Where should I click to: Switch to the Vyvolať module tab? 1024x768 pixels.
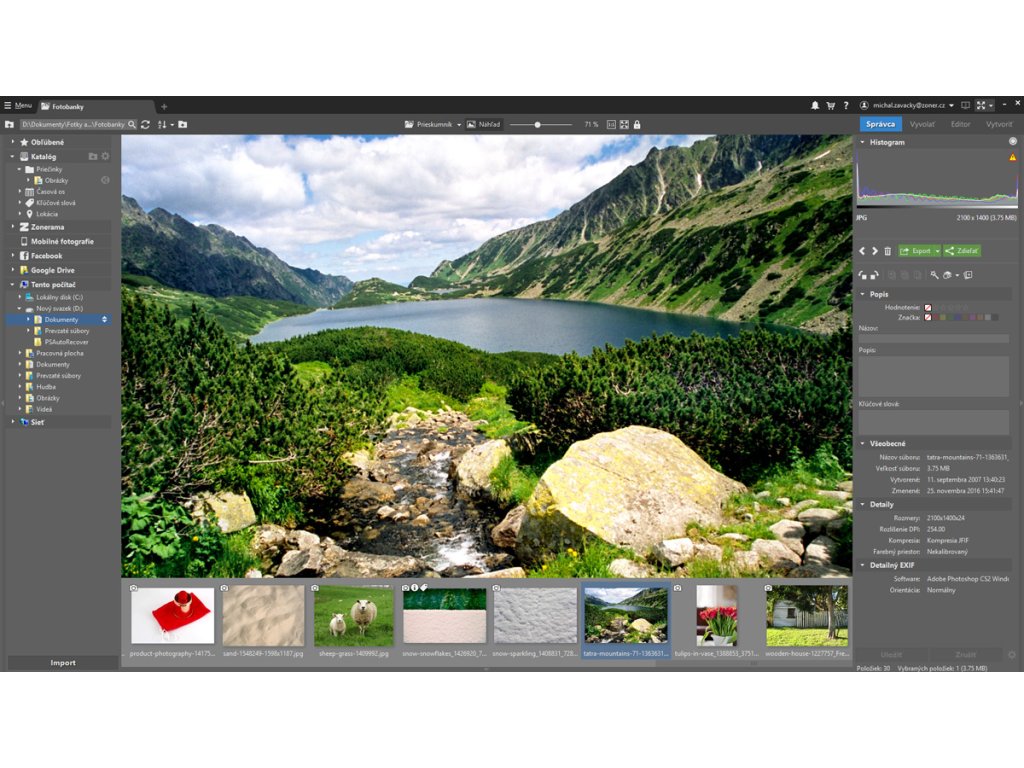[x=922, y=124]
